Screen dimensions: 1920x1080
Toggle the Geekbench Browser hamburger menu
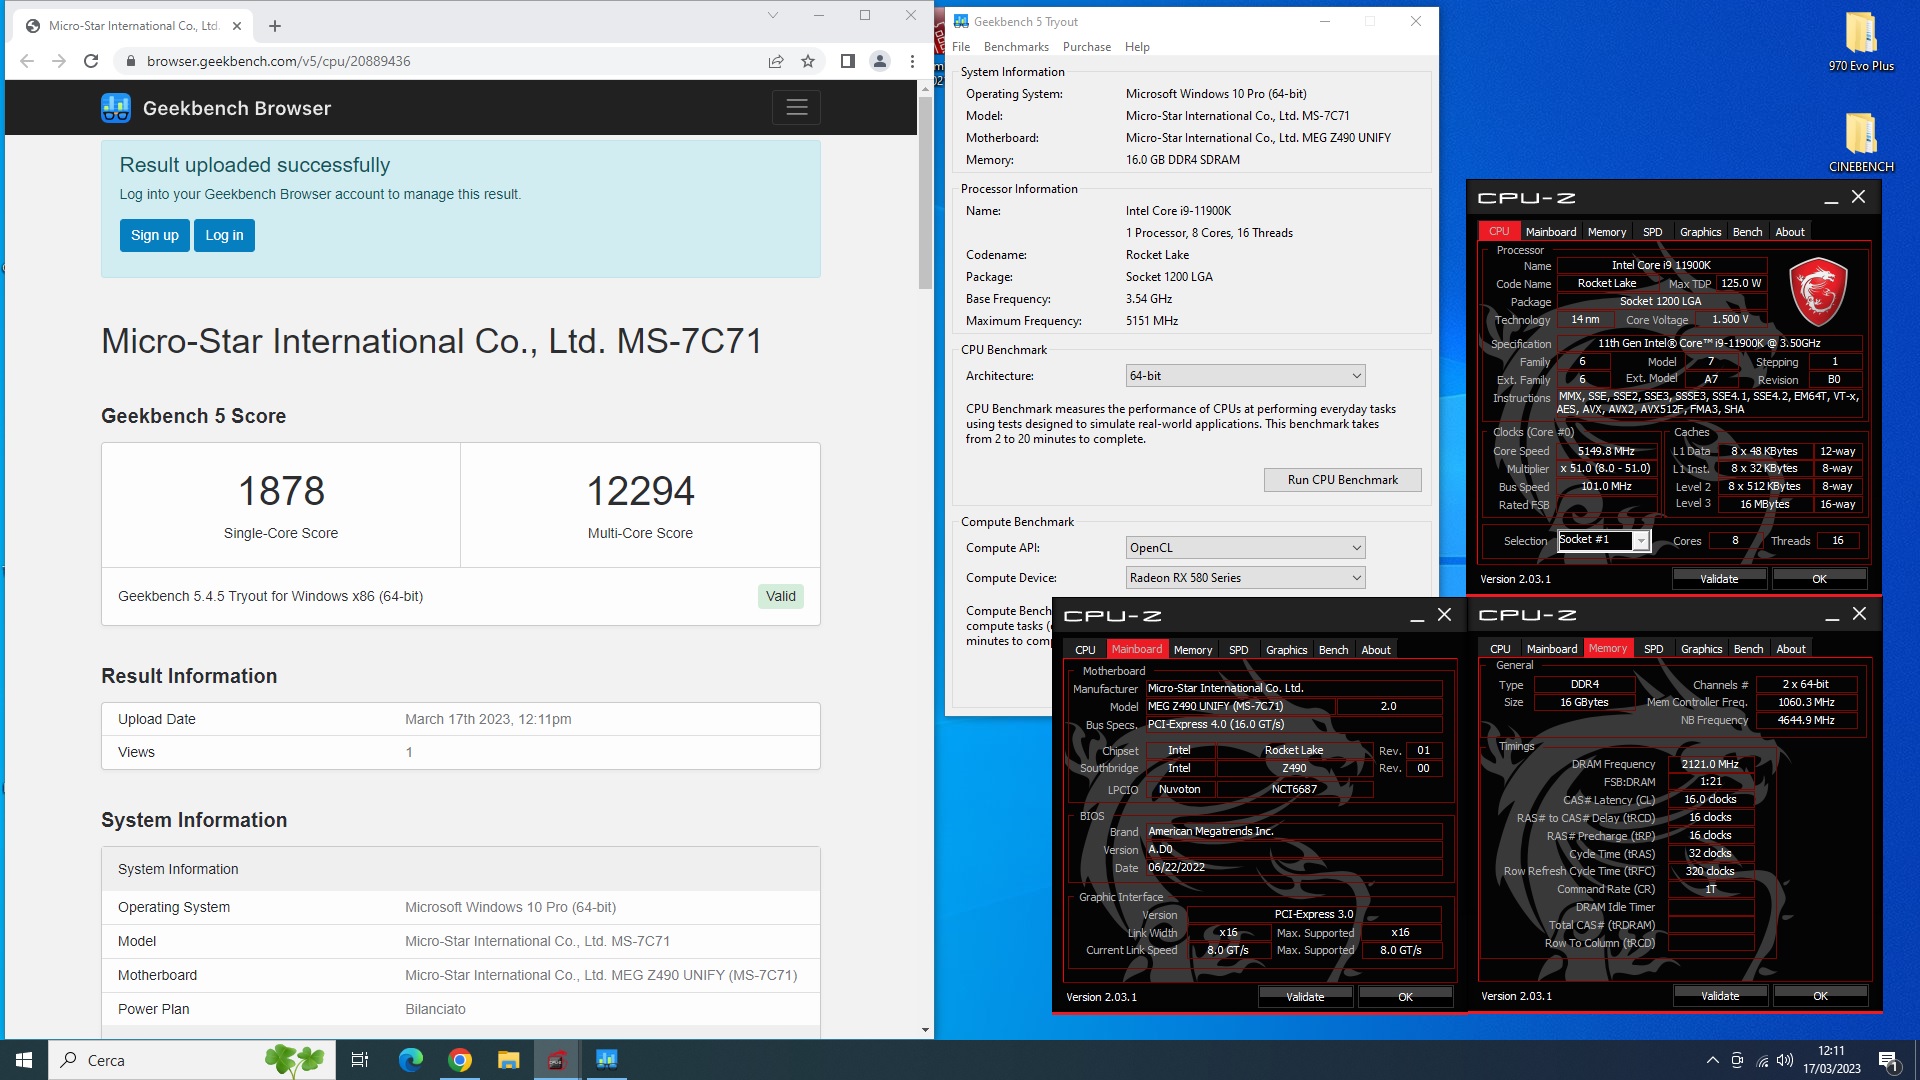(x=796, y=107)
